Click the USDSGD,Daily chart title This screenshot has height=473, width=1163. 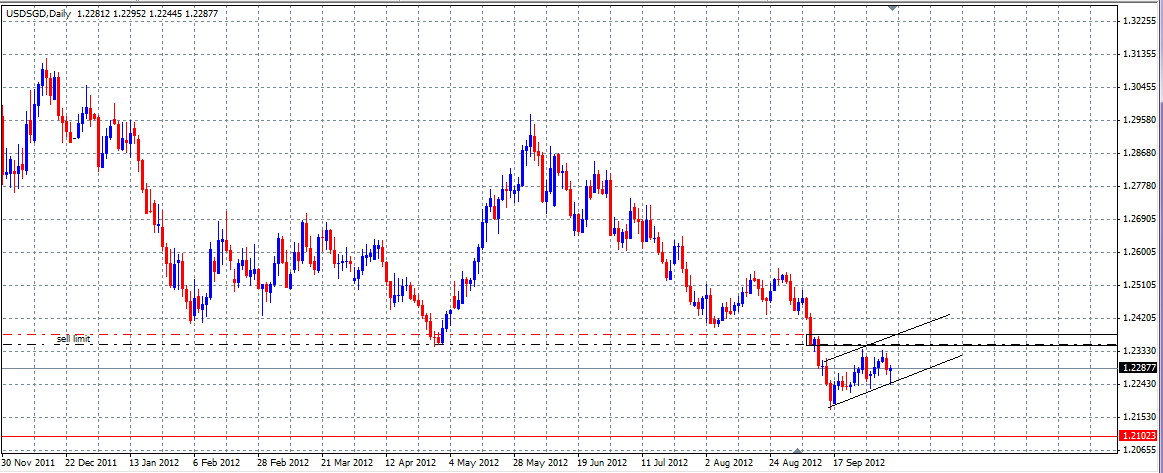(x=37, y=14)
